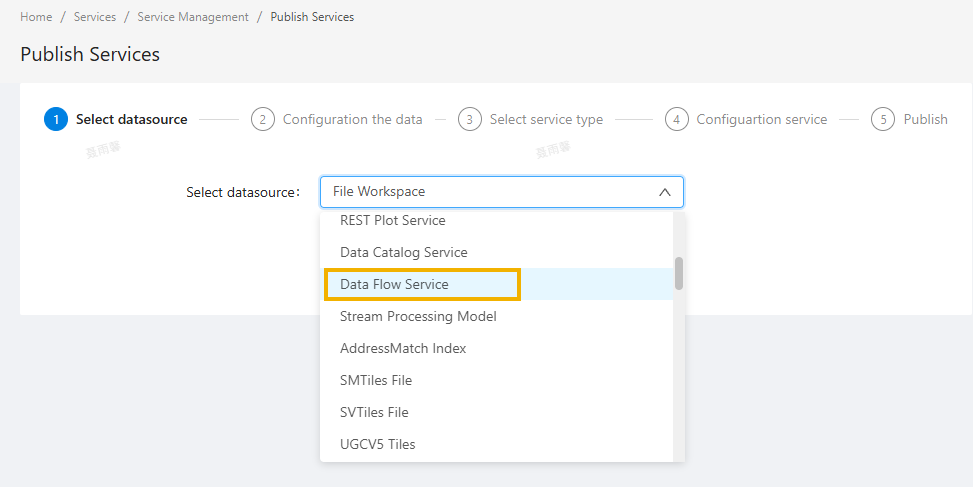Go to Home breadcrumb link
The width and height of the screenshot is (973, 487).
coord(36,17)
